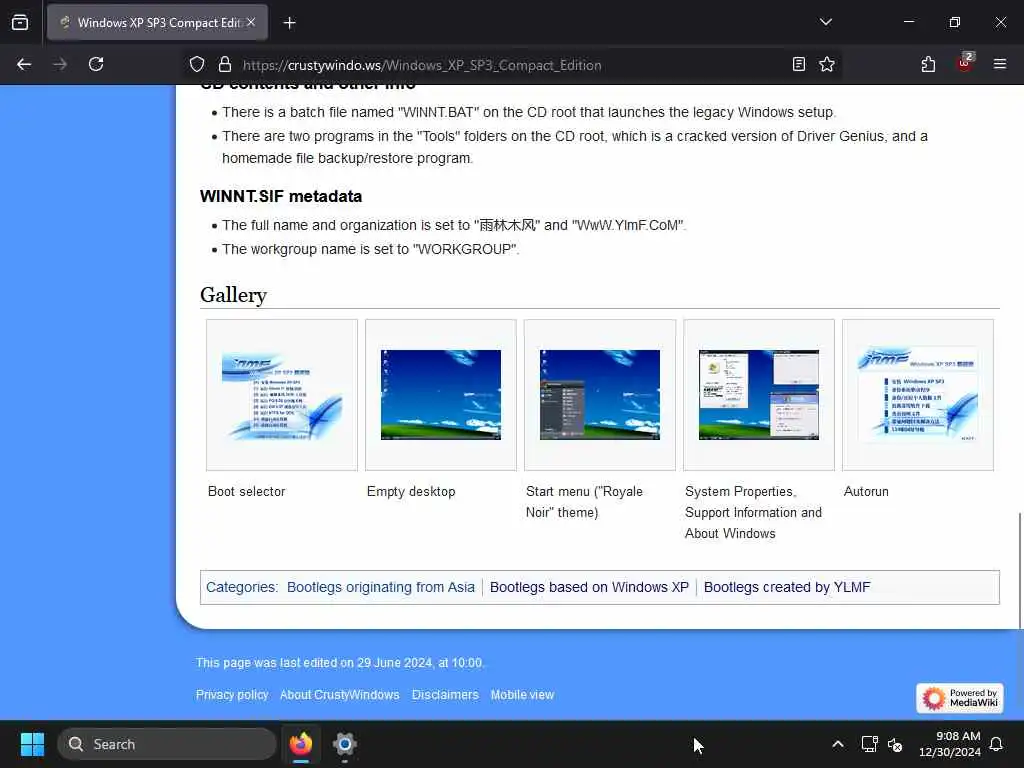Click the 'Empty desktop' caption
1024x768 pixels.
[x=411, y=492]
